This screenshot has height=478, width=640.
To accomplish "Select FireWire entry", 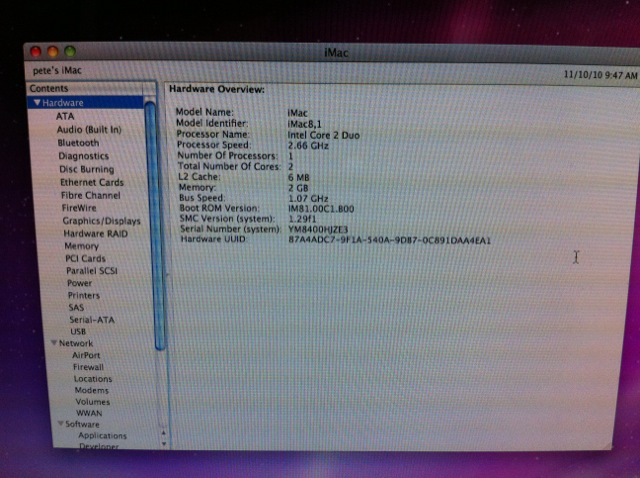I will [79, 208].
